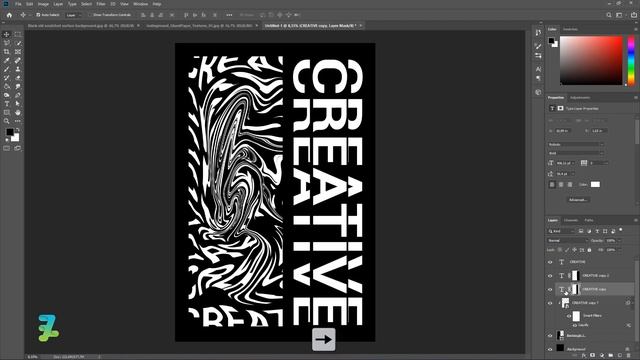Select the Pen tool
640x360 pixels.
click(18, 95)
